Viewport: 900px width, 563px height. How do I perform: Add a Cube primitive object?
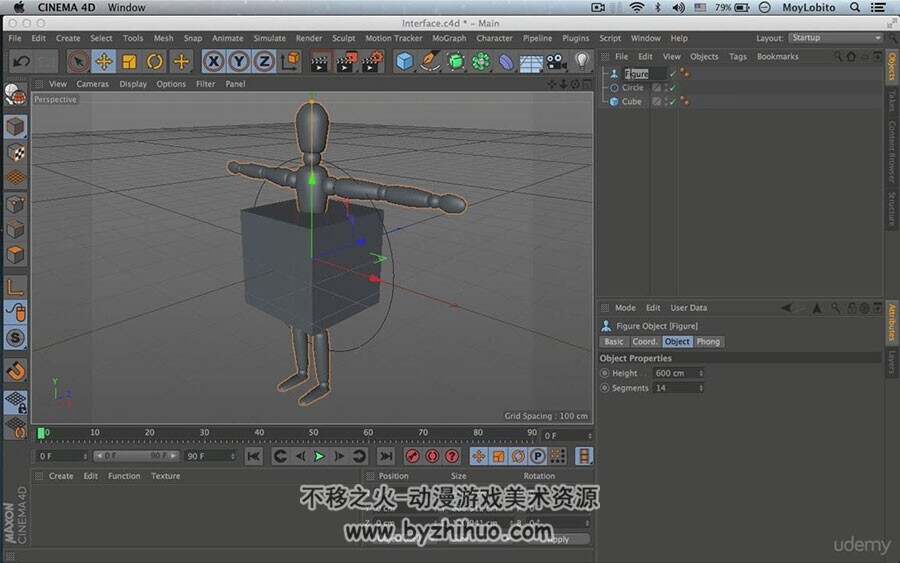tap(404, 61)
